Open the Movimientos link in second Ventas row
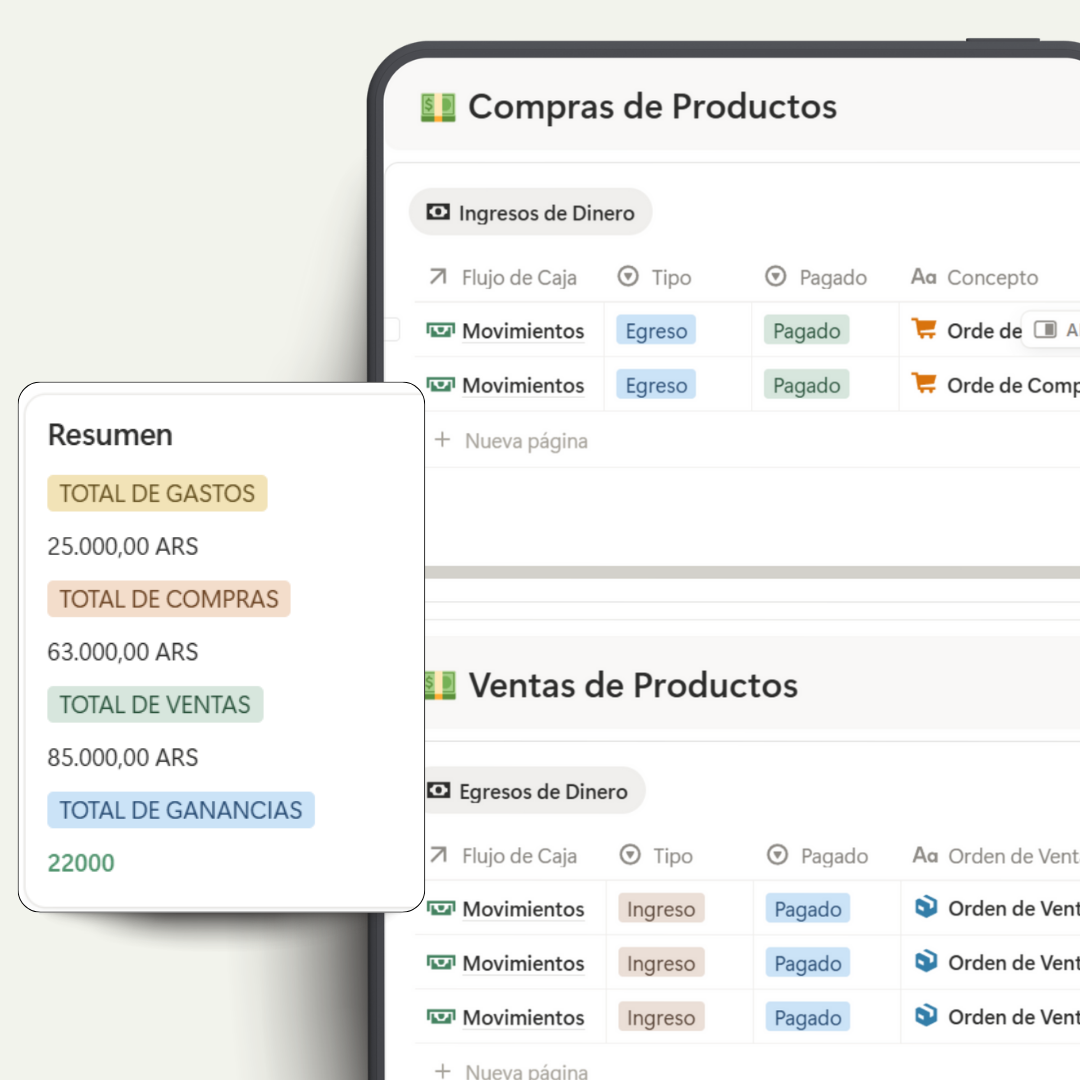The height and width of the screenshot is (1080, 1080). click(x=523, y=964)
